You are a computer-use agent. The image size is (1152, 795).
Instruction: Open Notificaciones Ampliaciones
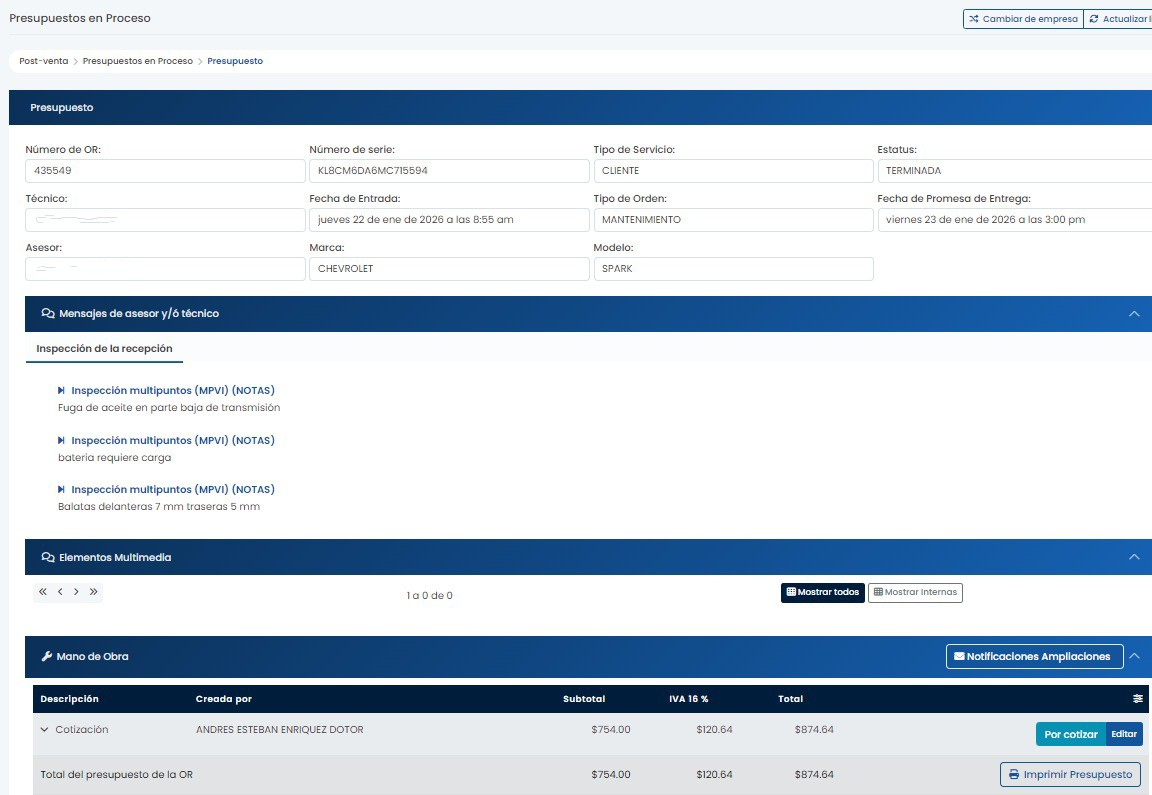click(1034, 657)
